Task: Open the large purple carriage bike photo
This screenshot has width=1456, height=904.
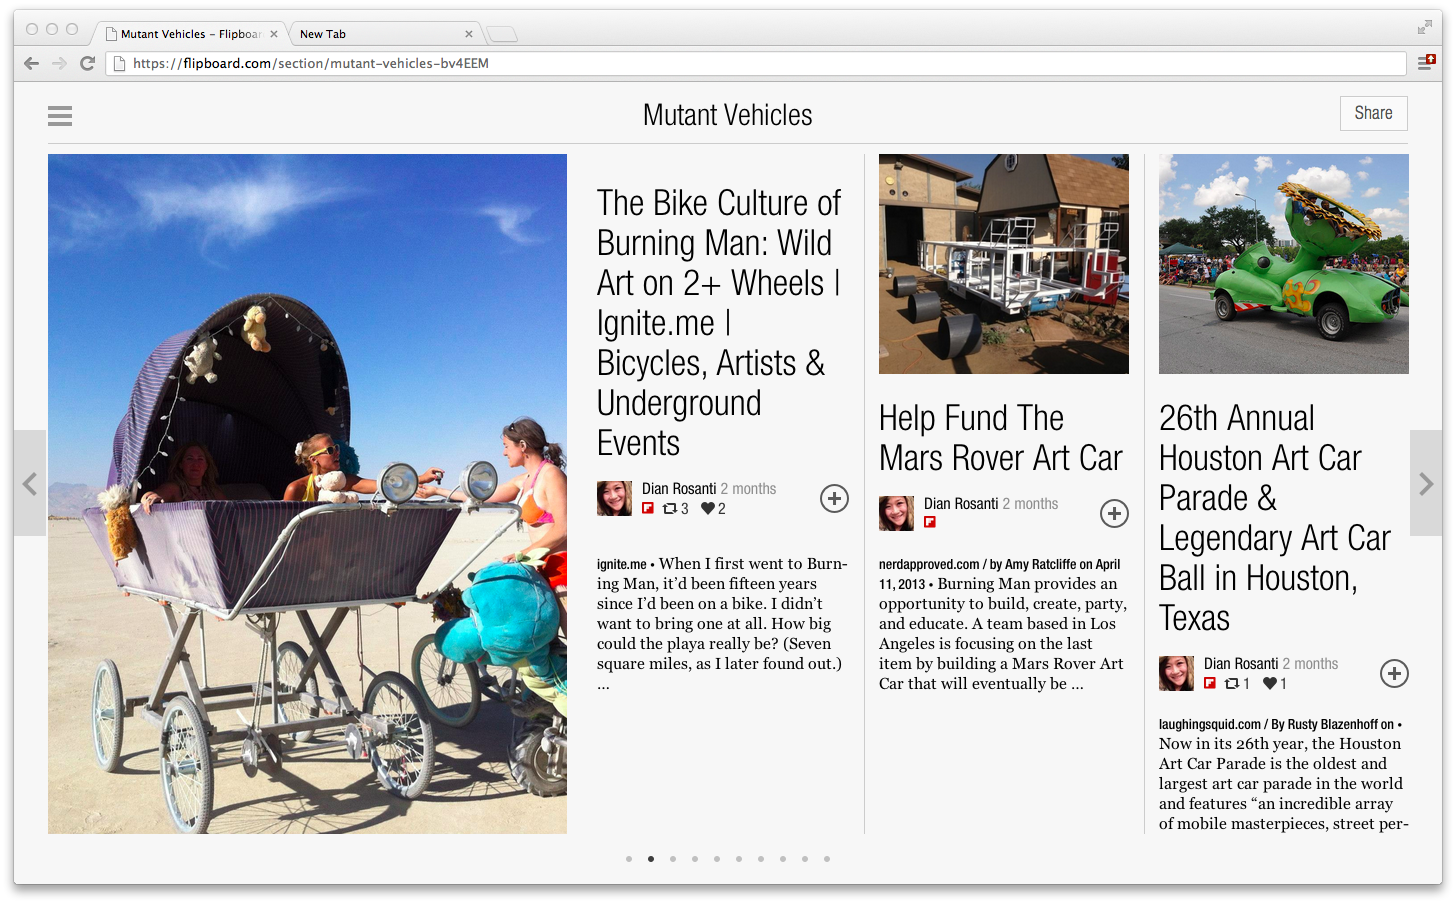Action: click(307, 494)
